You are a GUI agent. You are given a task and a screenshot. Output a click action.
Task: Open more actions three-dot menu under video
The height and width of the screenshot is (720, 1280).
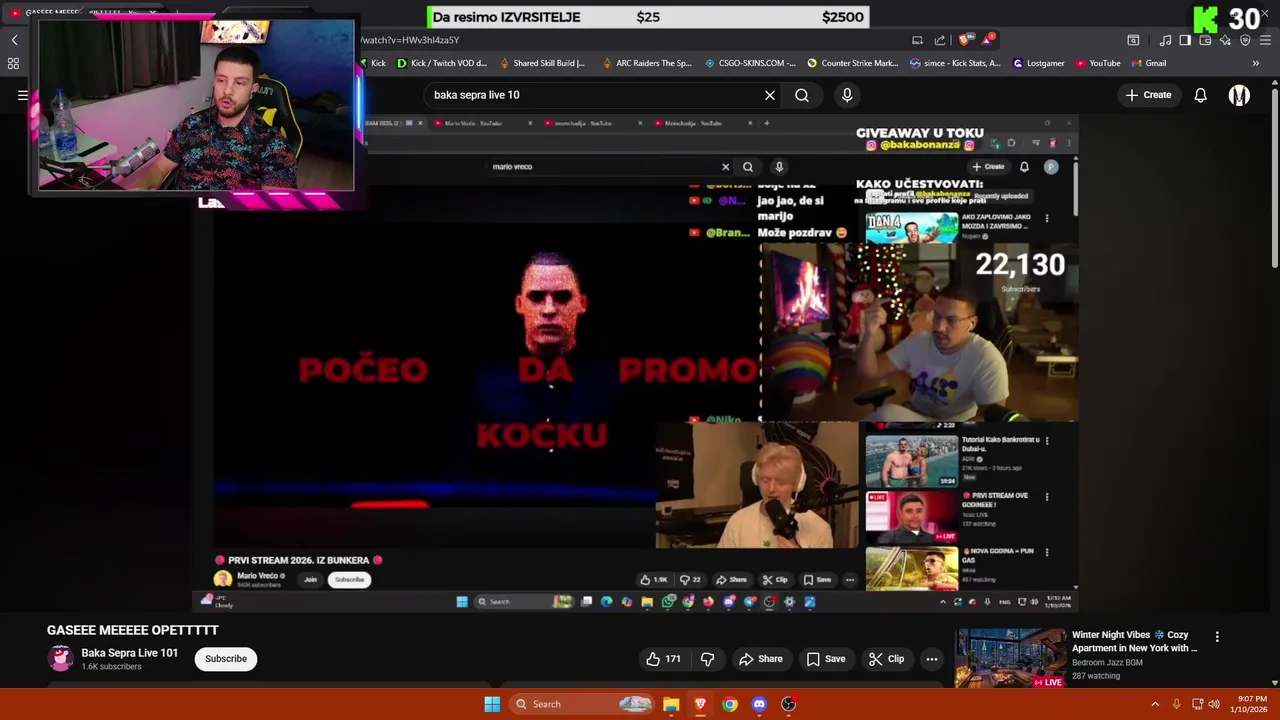(931, 659)
